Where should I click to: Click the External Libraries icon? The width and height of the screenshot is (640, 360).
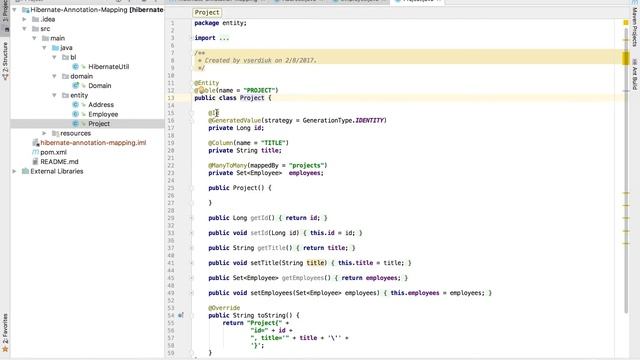25,171
